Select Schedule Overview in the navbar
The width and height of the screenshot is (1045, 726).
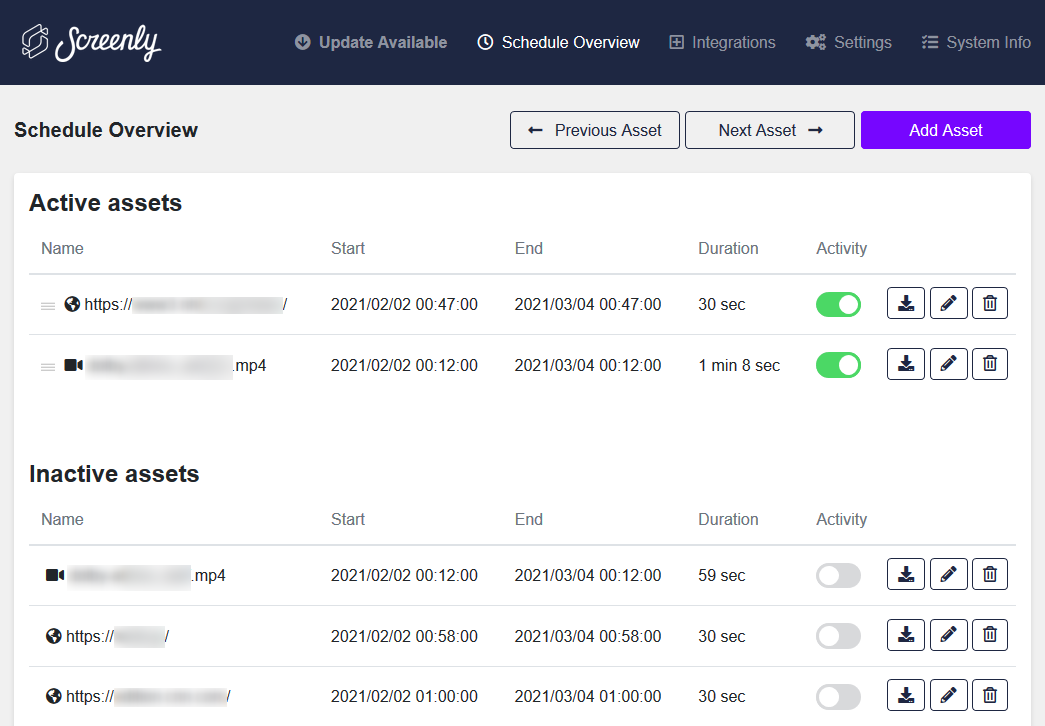(x=558, y=42)
